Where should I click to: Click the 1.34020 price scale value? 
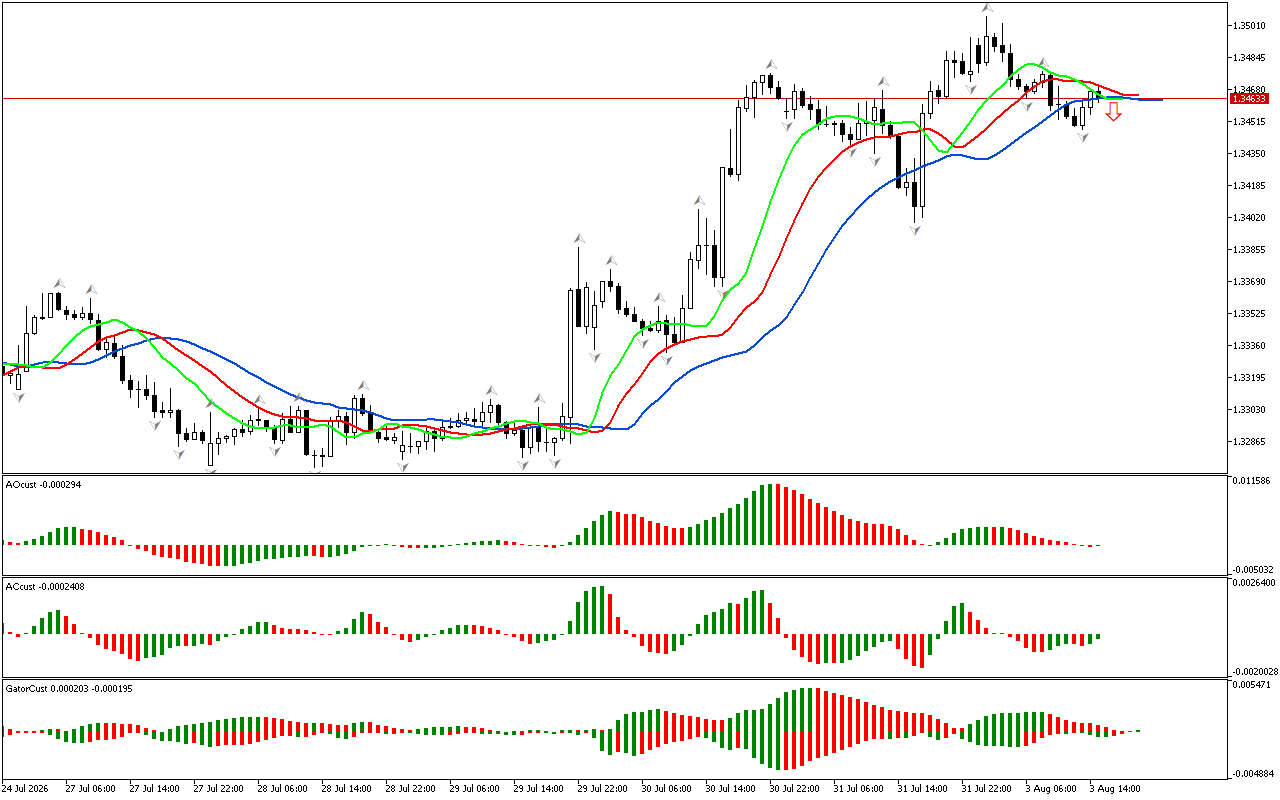1251,217
